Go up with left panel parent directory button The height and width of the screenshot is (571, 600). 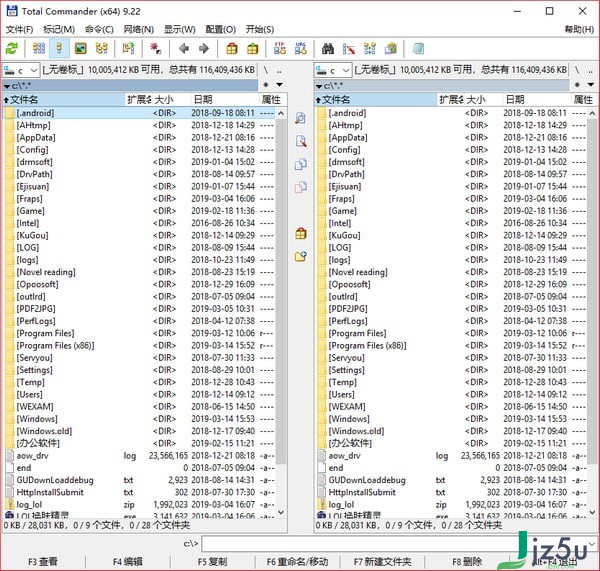[280, 70]
